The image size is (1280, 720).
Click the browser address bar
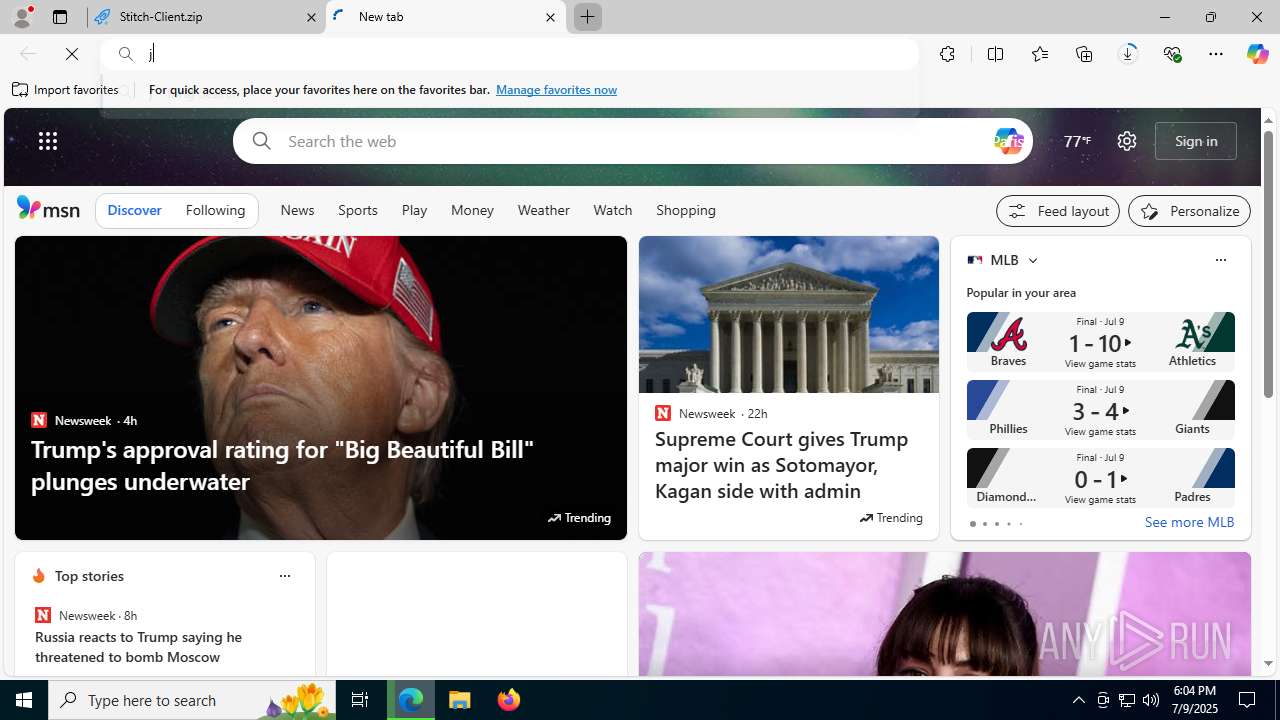[x=509, y=54]
